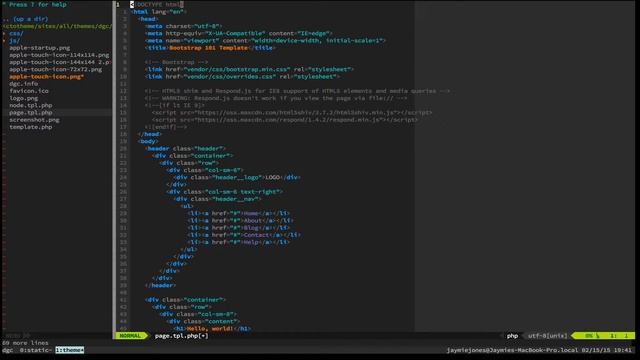Click the 'Press ? for help' hint
640x360 pixels.
pos(35,4)
